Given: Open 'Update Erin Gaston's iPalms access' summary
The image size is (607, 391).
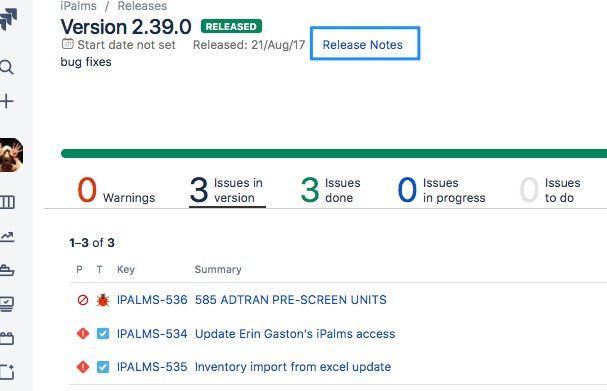Looking at the screenshot, I should coord(295,334).
